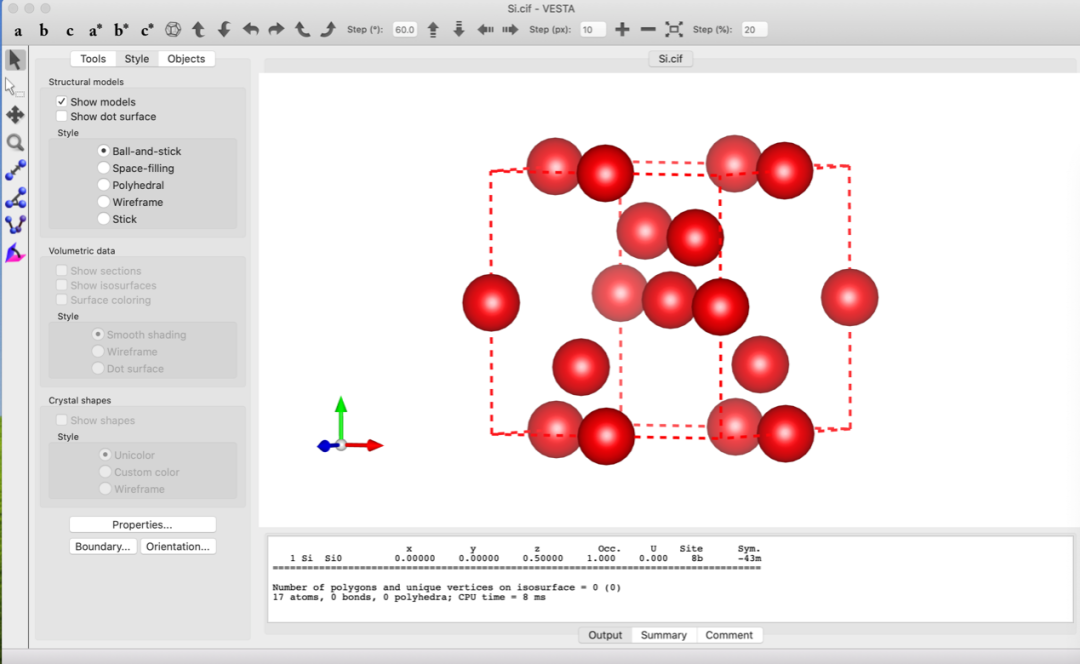The image size is (1080, 664).
Task: Select Smooth shading for volumetric data
Action: (x=98, y=334)
